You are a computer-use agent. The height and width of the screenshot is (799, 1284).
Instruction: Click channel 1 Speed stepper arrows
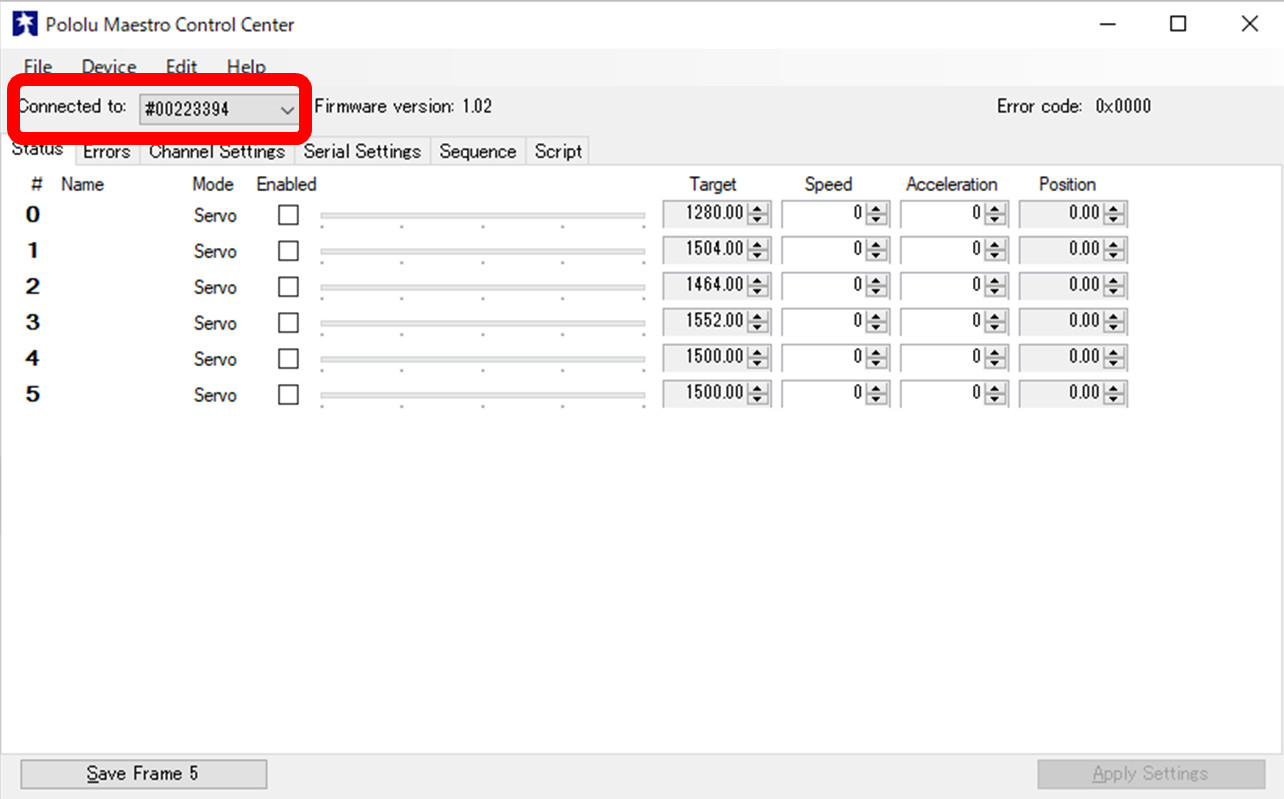[877, 249]
